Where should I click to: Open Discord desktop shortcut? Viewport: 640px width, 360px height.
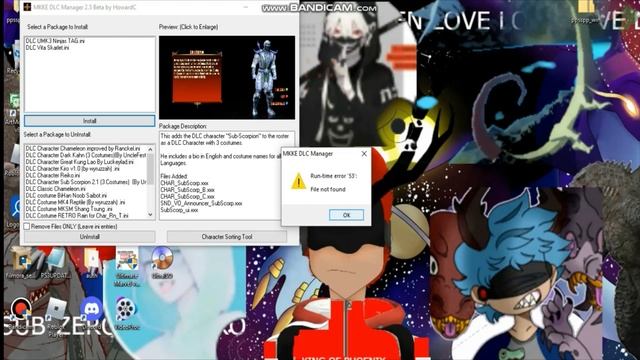tap(91, 314)
